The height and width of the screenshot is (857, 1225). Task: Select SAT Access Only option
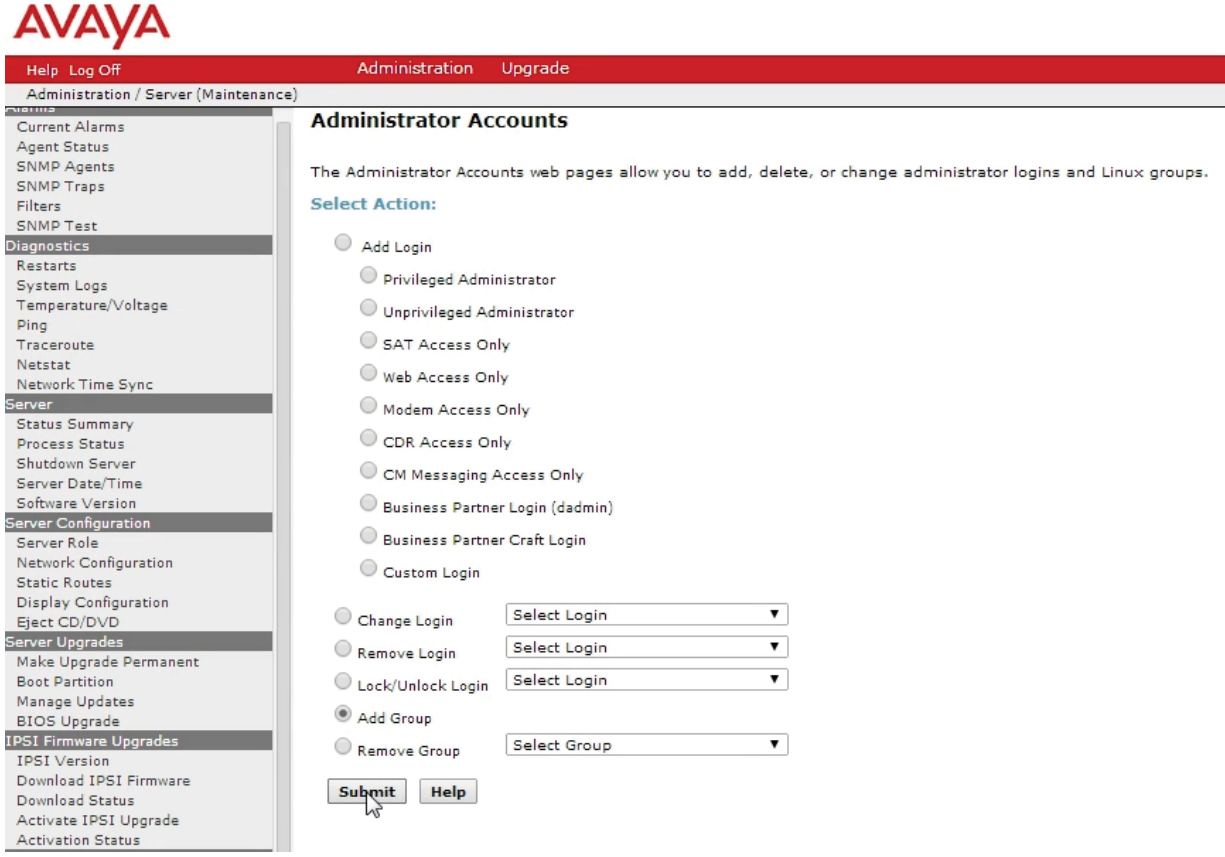coord(368,340)
